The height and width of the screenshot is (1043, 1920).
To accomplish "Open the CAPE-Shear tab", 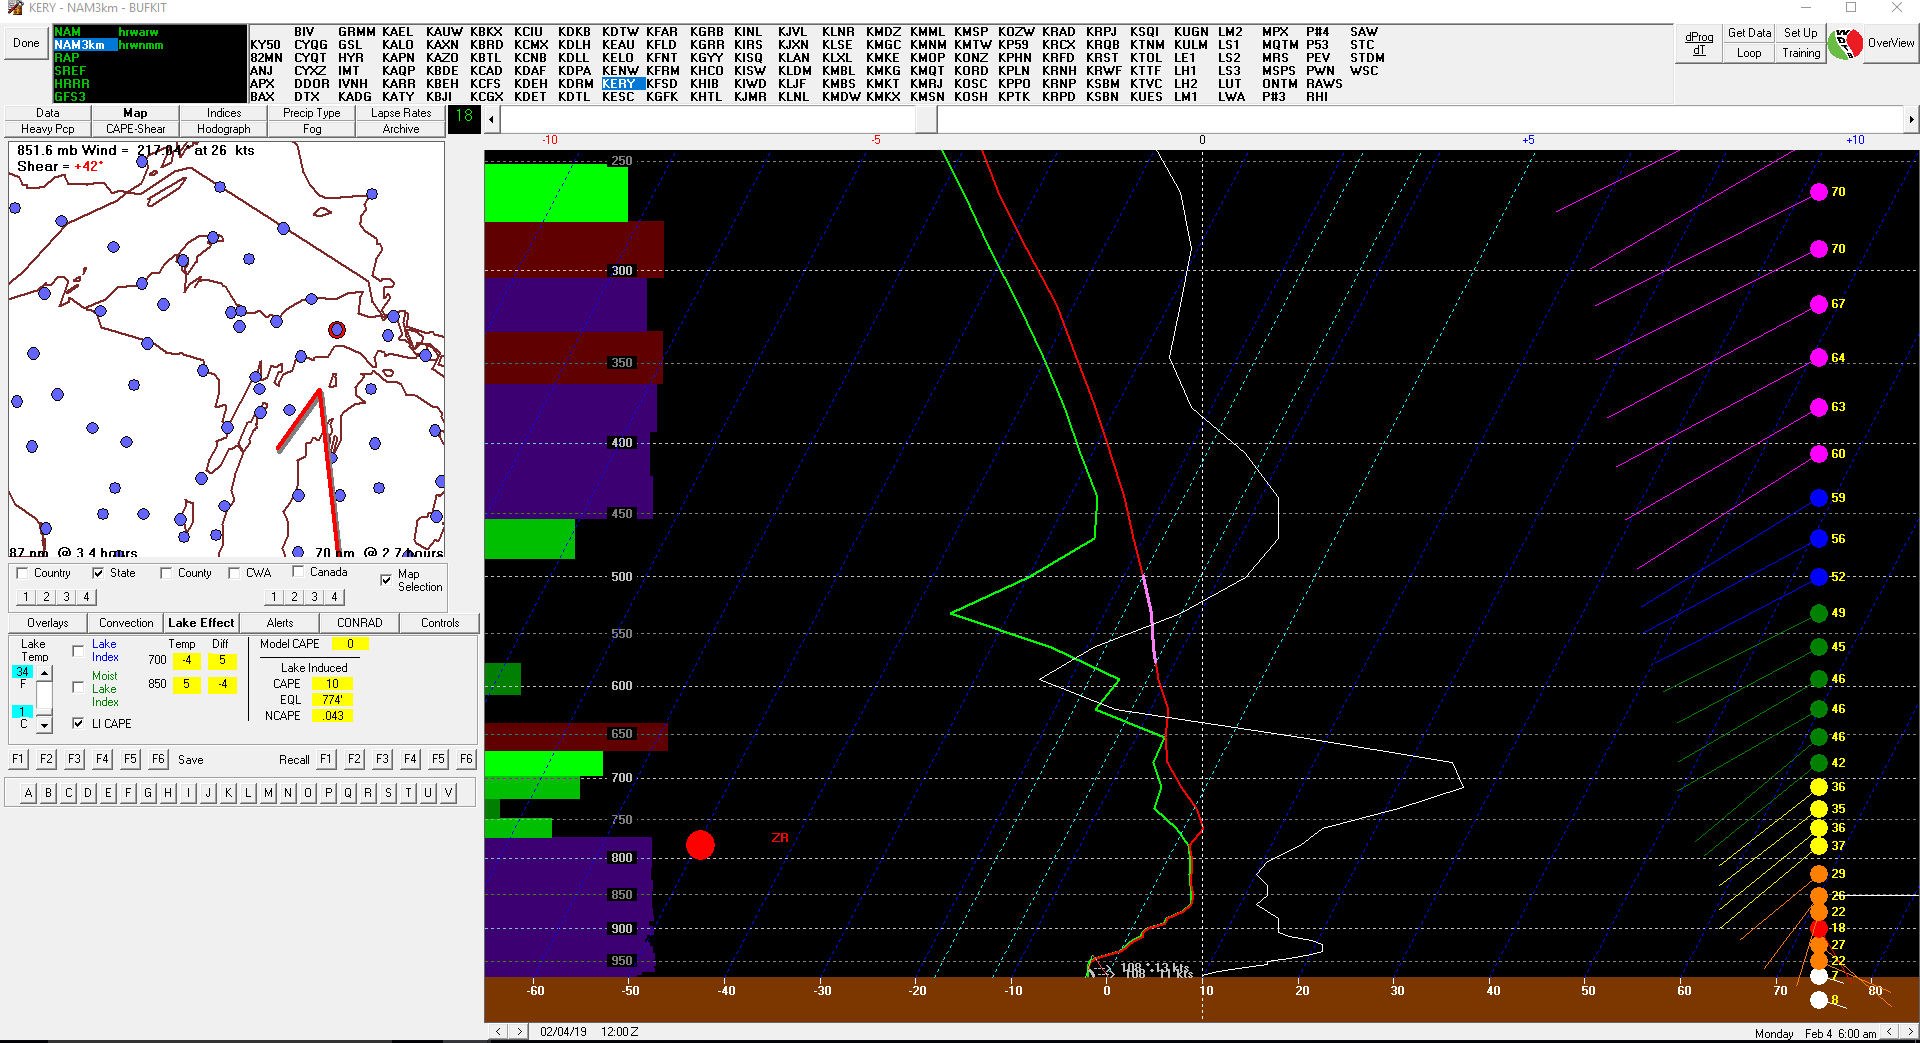I will pos(136,129).
